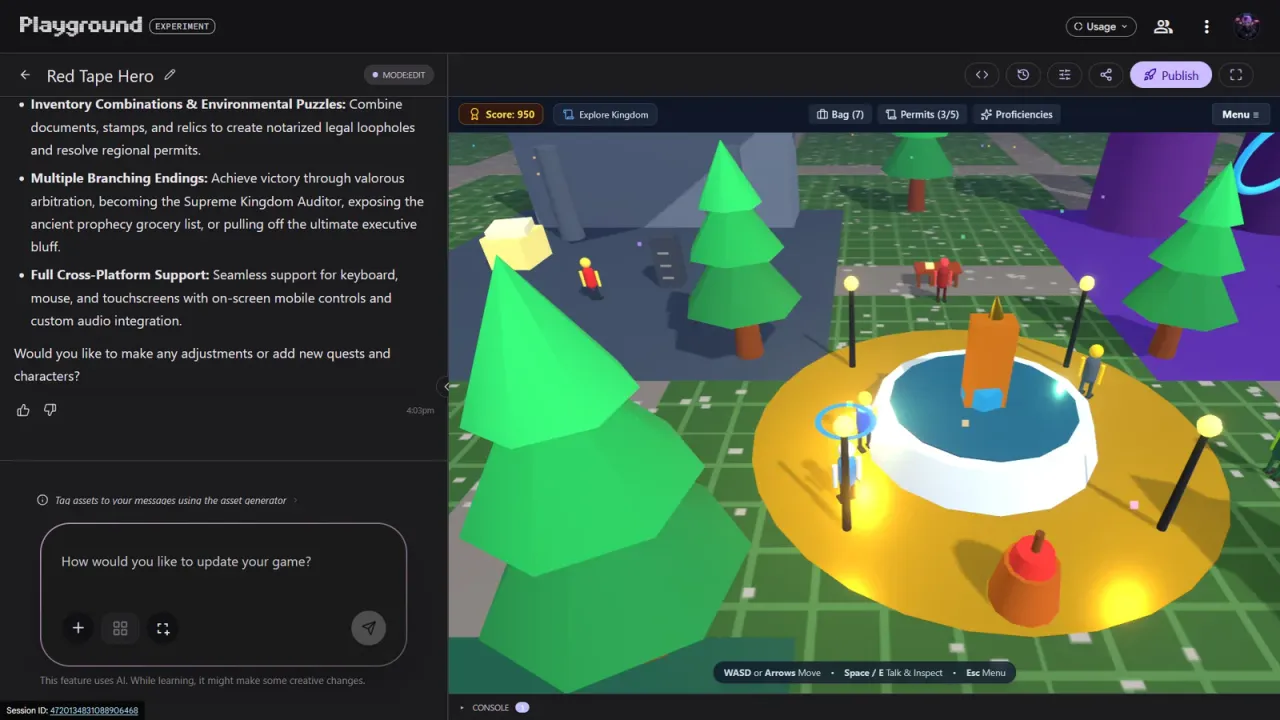Click the share icon in preview toolbar
The height and width of the screenshot is (720, 1280).
click(1105, 75)
